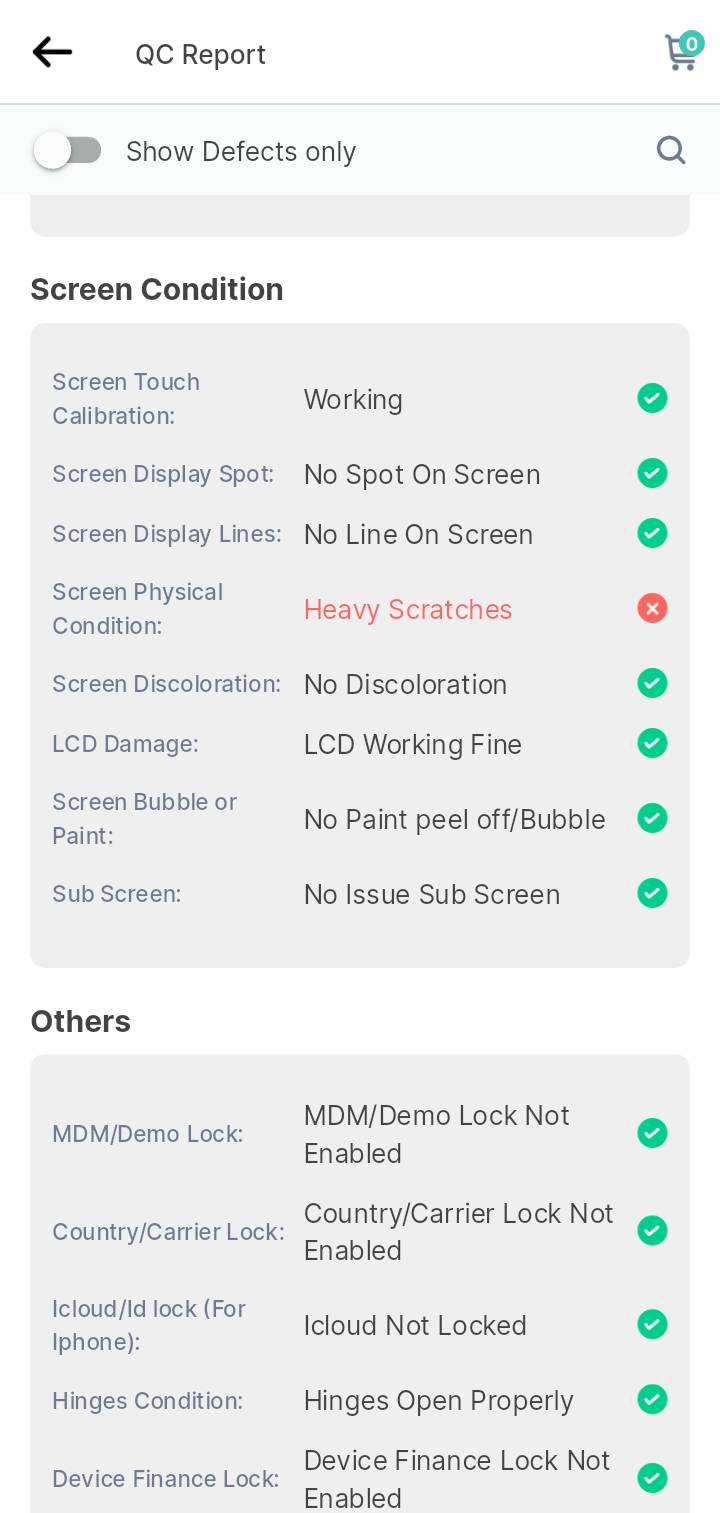Click green check for Icloud Not Locked
Viewport: 720px width, 1513px height.
(652, 1324)
